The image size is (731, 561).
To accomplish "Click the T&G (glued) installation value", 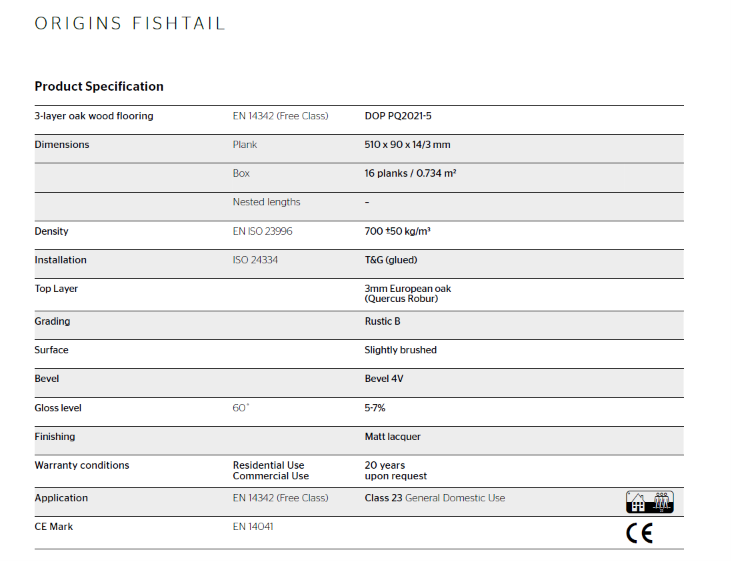I will (x=391, y=260).
